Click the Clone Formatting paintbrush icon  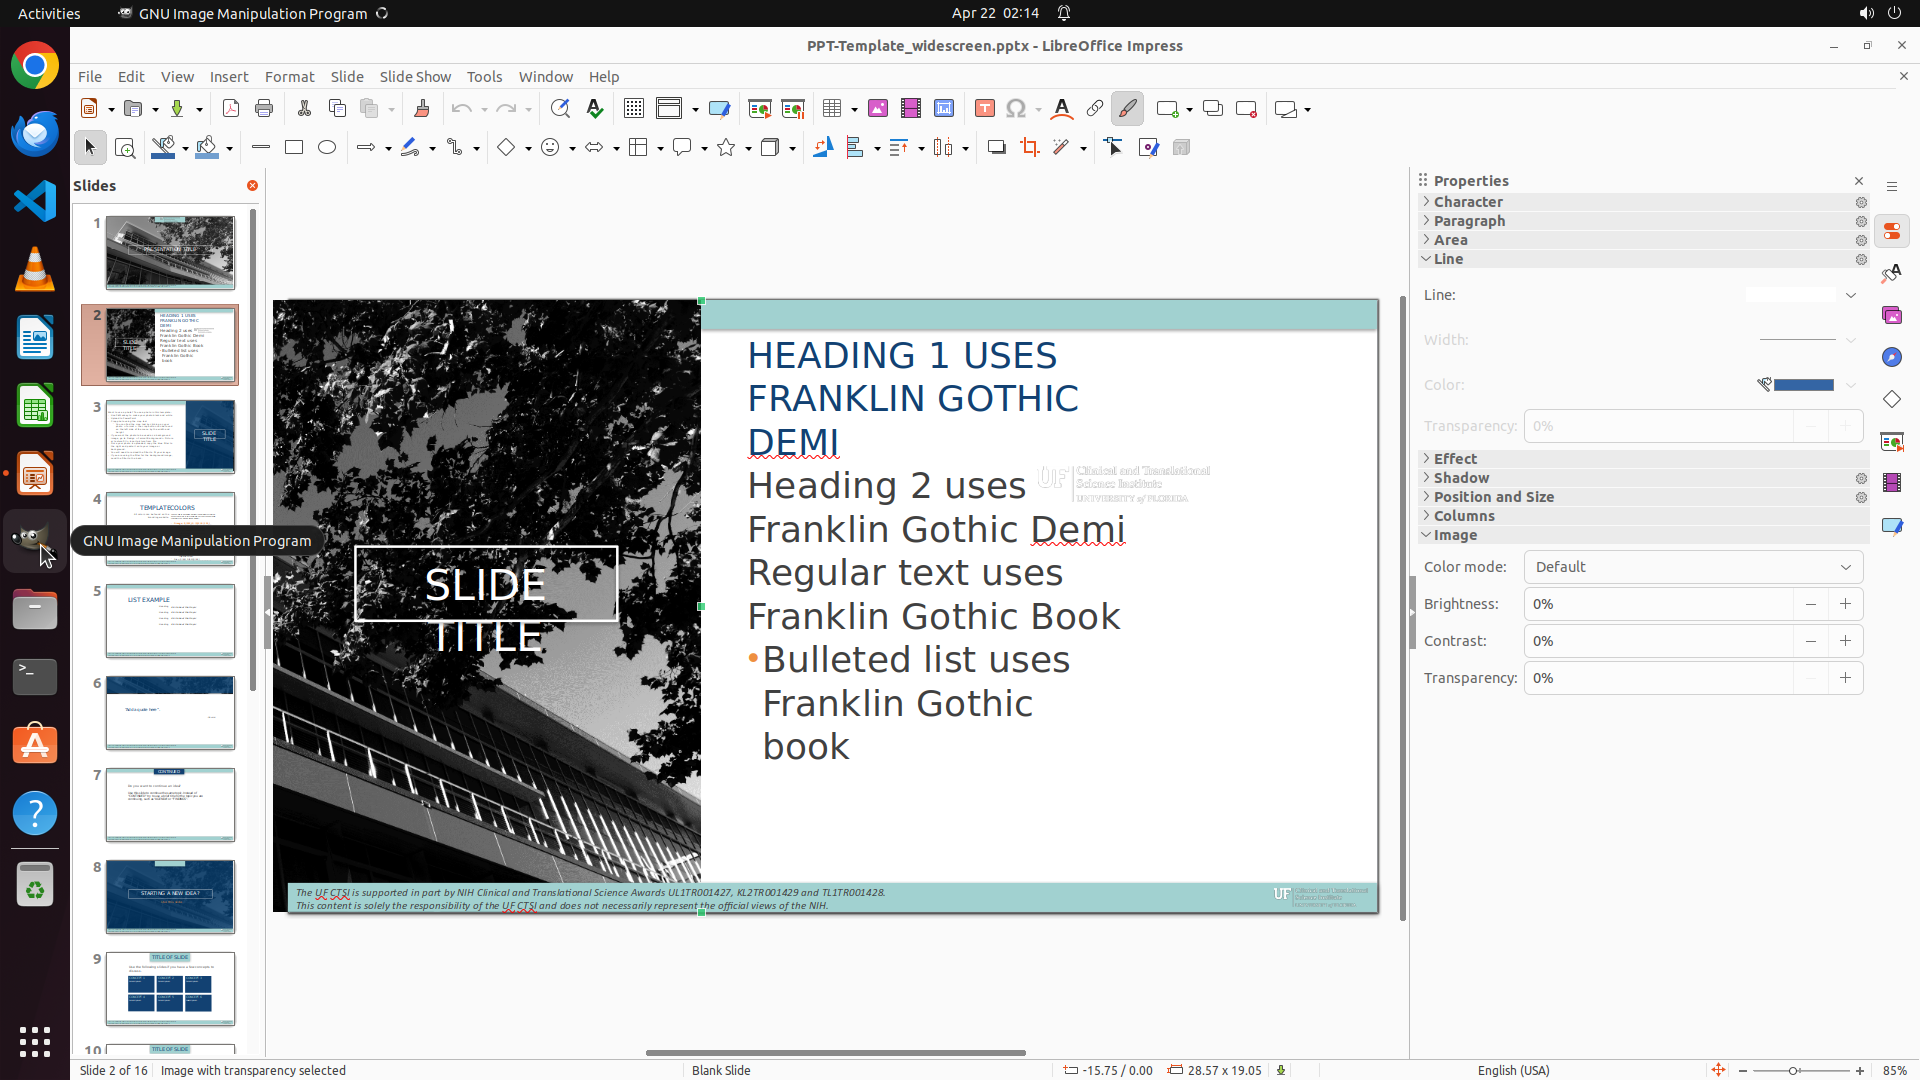[x=421, y=109]
